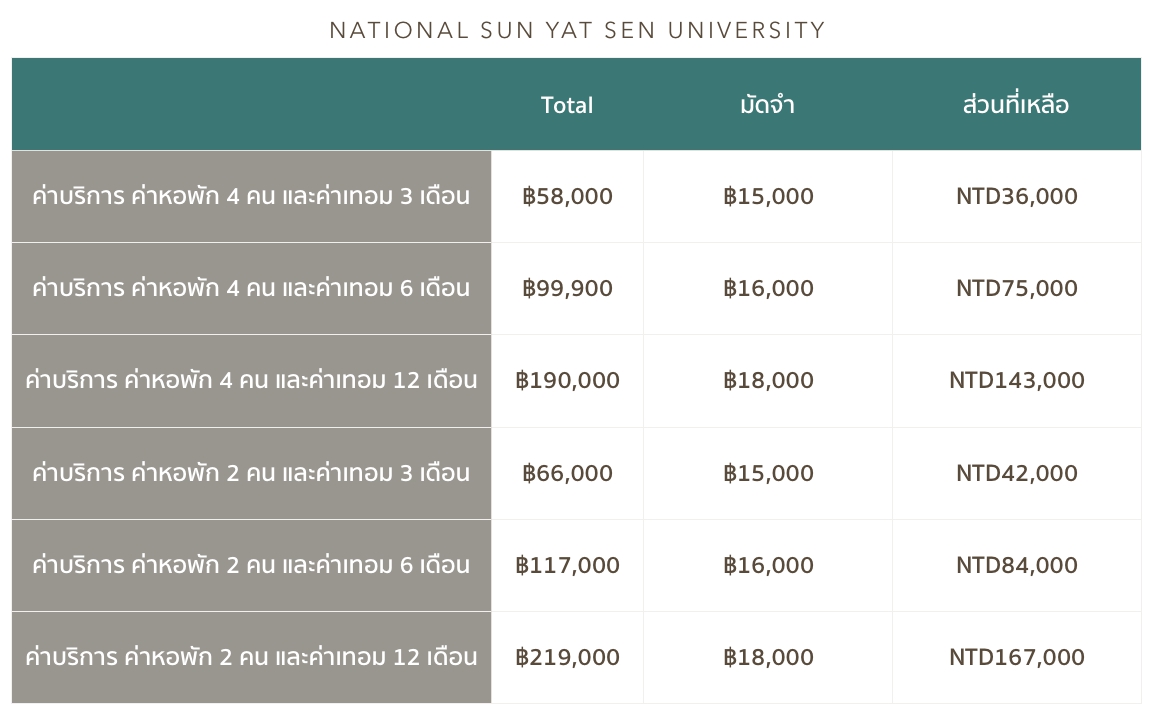Select the มัดจำ column header
The width and height of the screenshot is (1154, 716).
click(x=768, y=104)
